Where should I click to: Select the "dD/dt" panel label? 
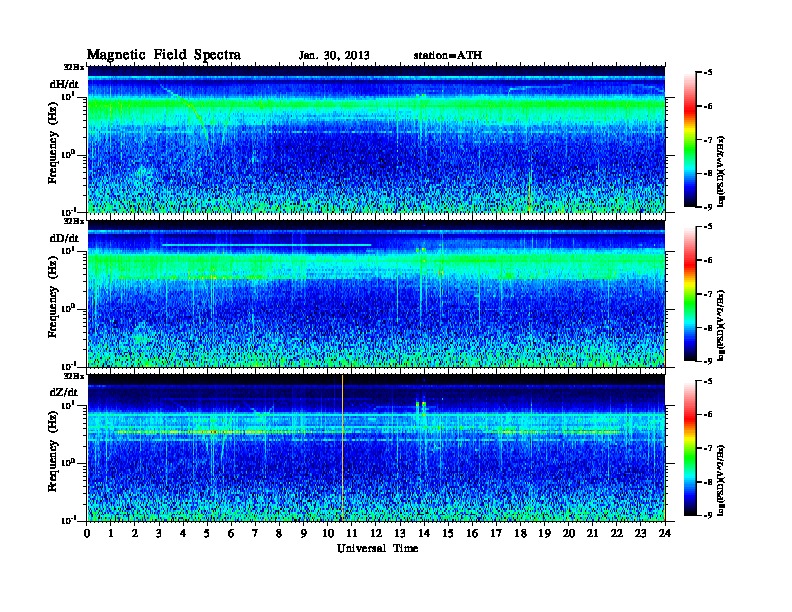(64, 238)
